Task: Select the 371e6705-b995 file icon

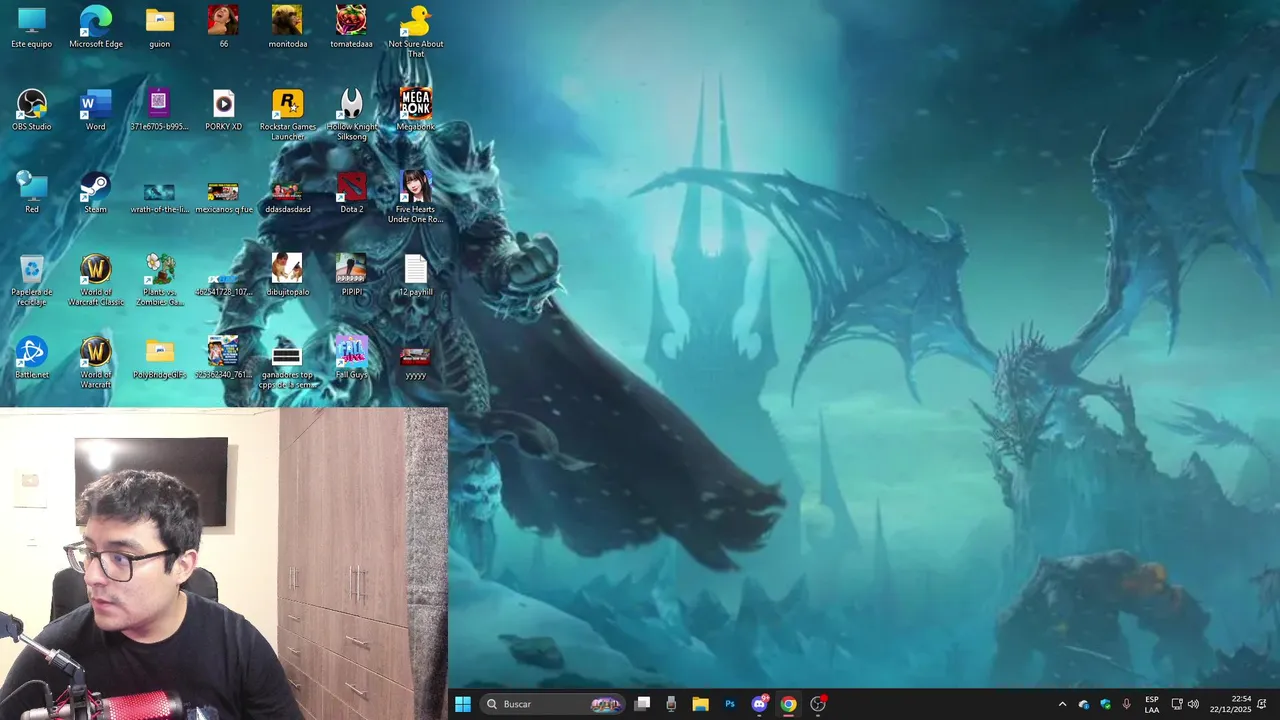Action: [159, 110]
